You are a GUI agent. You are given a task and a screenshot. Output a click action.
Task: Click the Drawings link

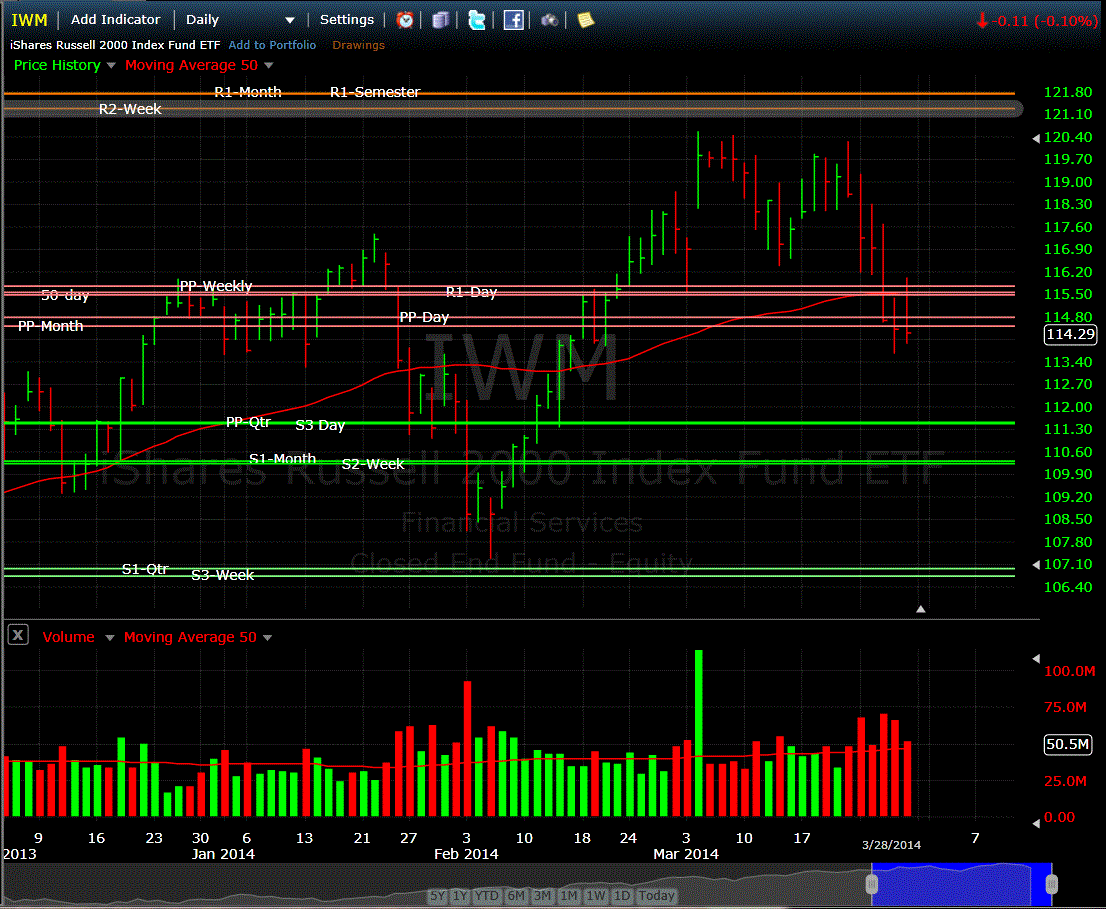(x=358, y=45)
